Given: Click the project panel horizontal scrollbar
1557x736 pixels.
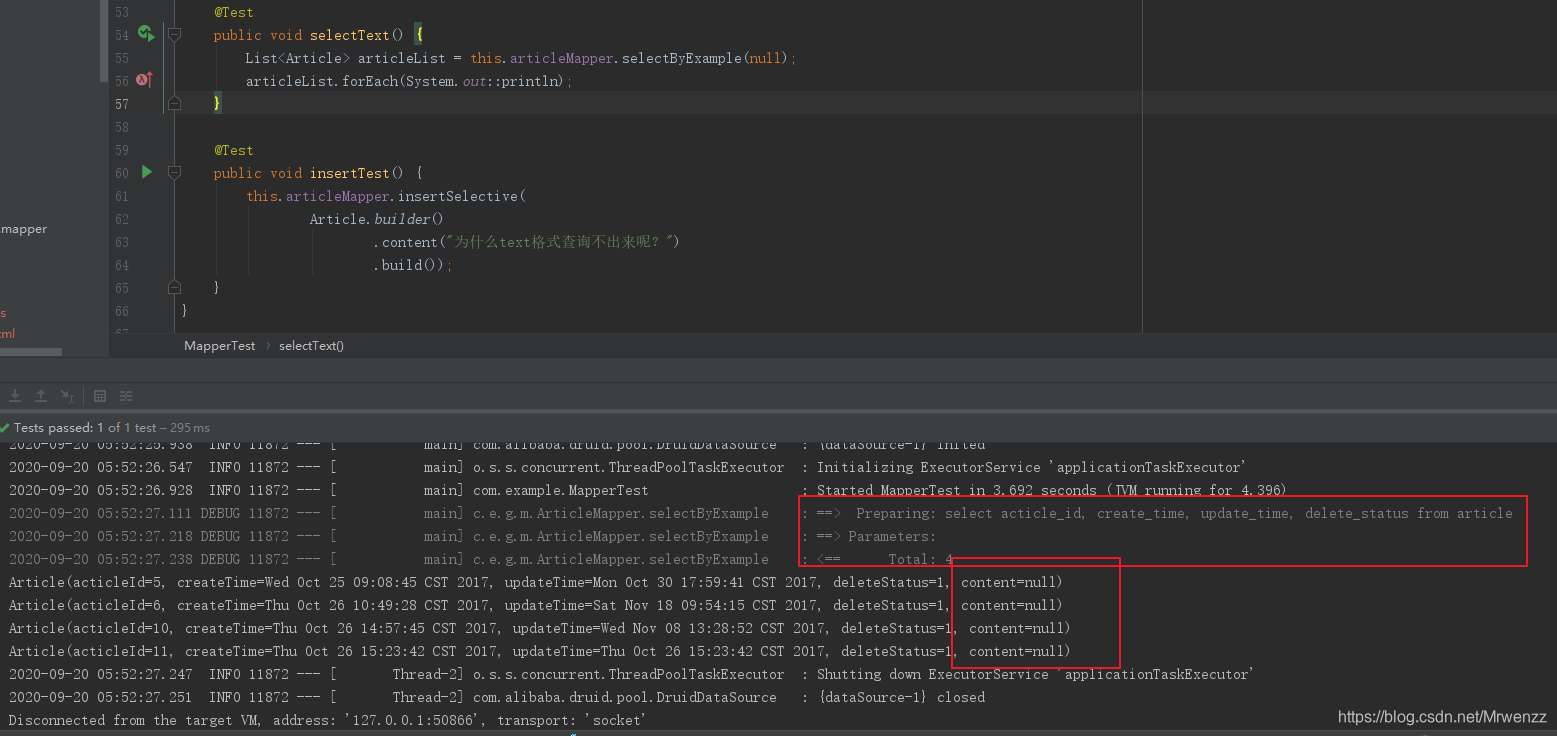Looking at the screenshot, I should click(31, 352).
